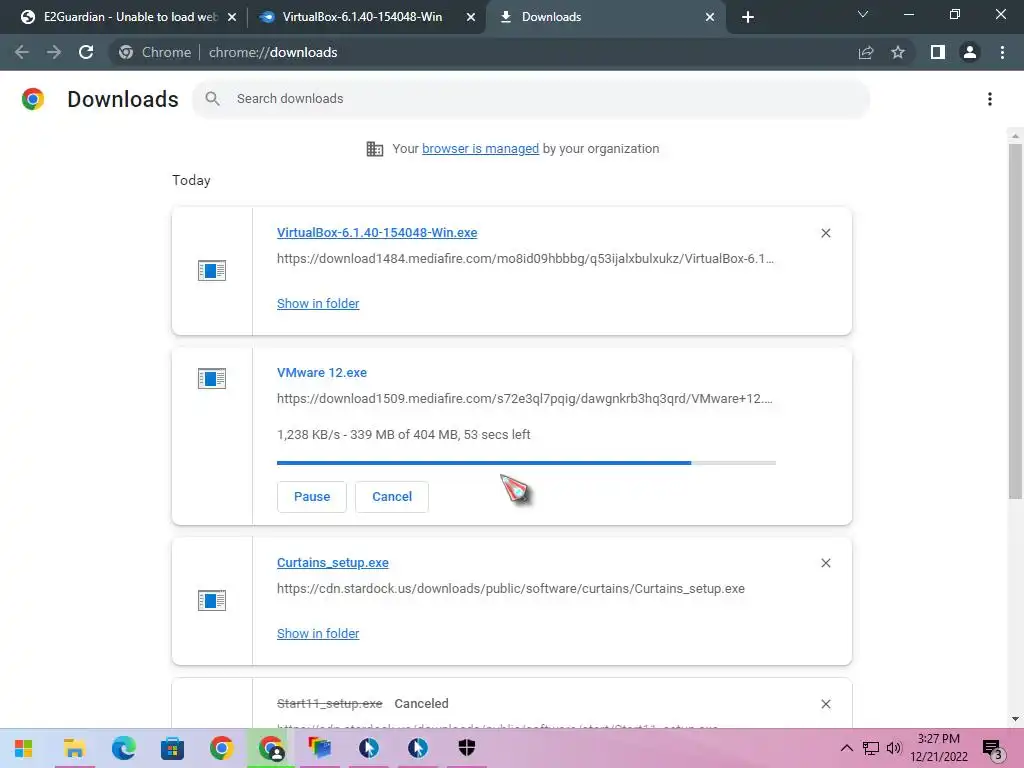Viewport: 1024px width, 768px height.
Task: Open the Chrome profile window on taskbar
Action: tap(271, 748)
